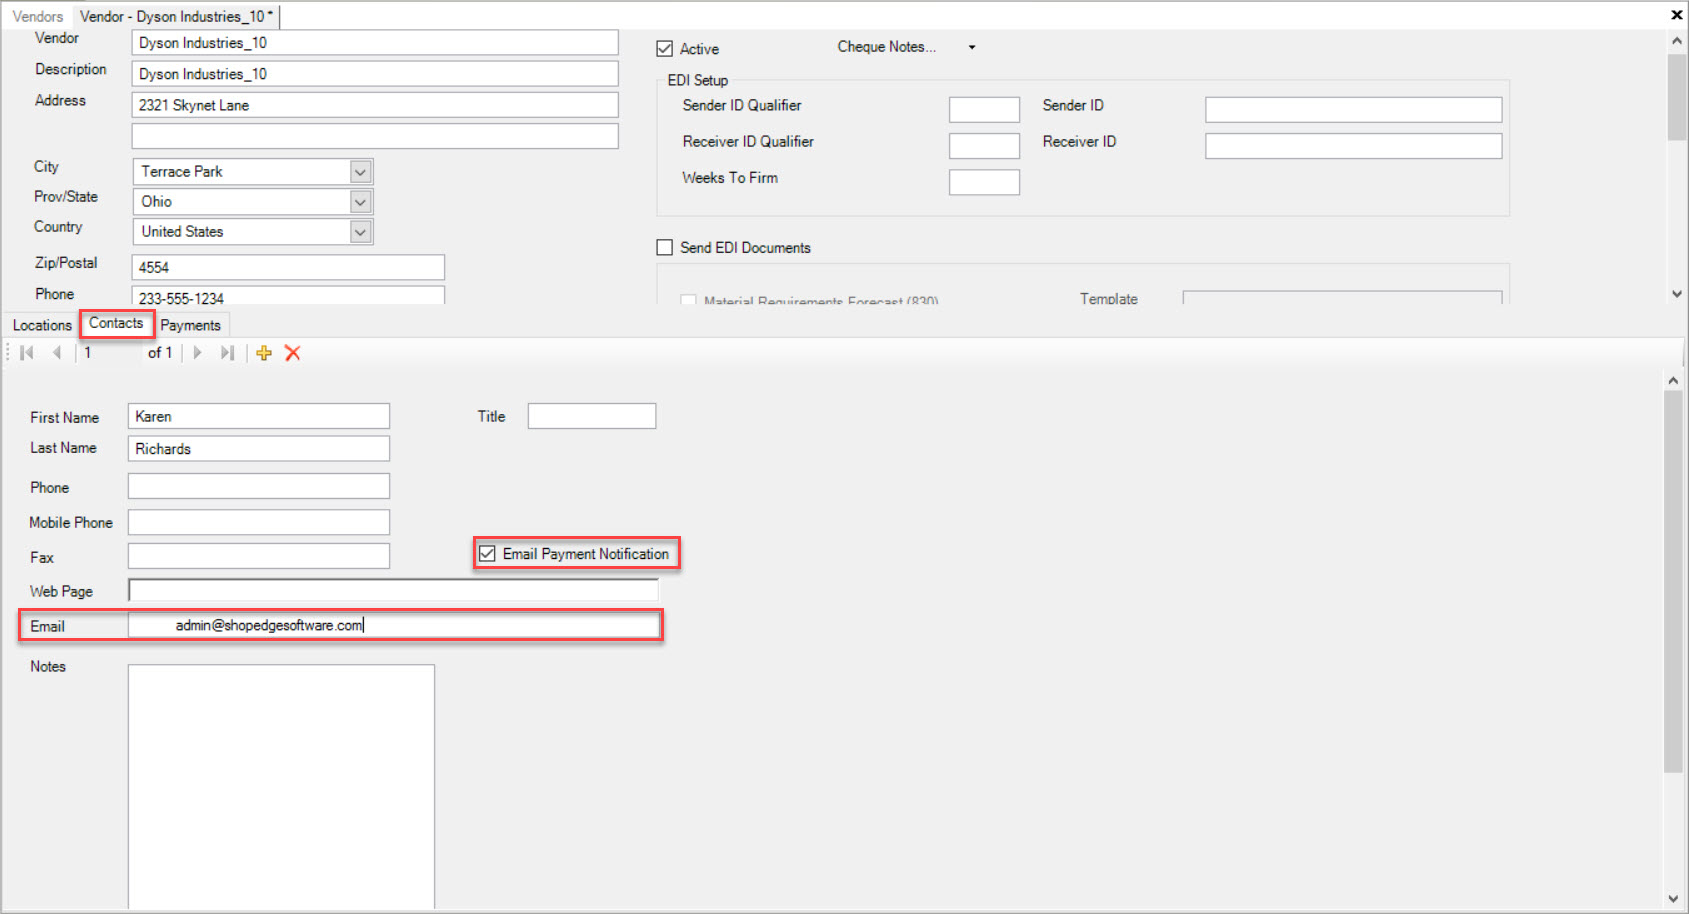
Task: Go to the first contact record
Action: [x=27, y=353]
